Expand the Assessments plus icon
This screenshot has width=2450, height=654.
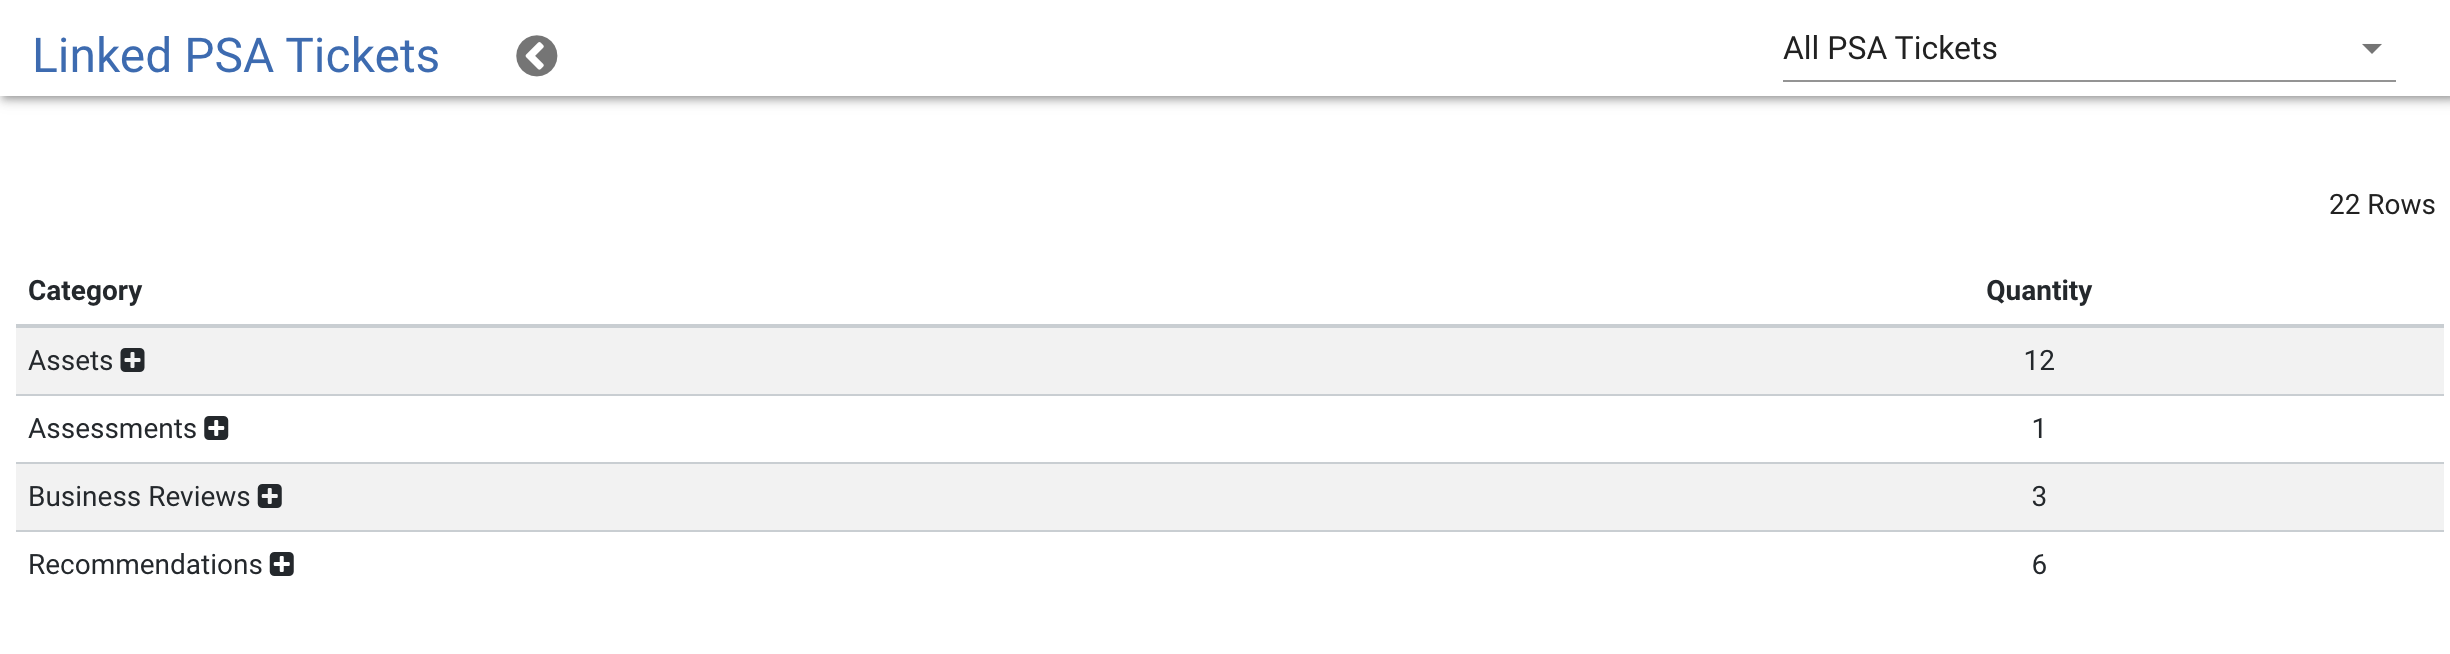pyautogui.click(x=217, y=428)
